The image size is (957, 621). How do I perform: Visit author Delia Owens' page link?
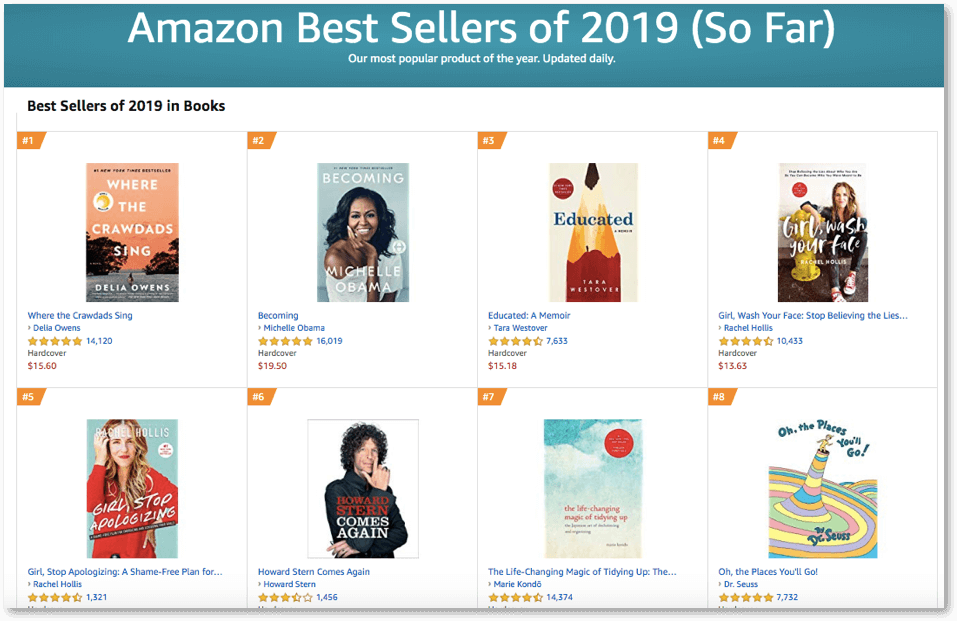(57, 328)
